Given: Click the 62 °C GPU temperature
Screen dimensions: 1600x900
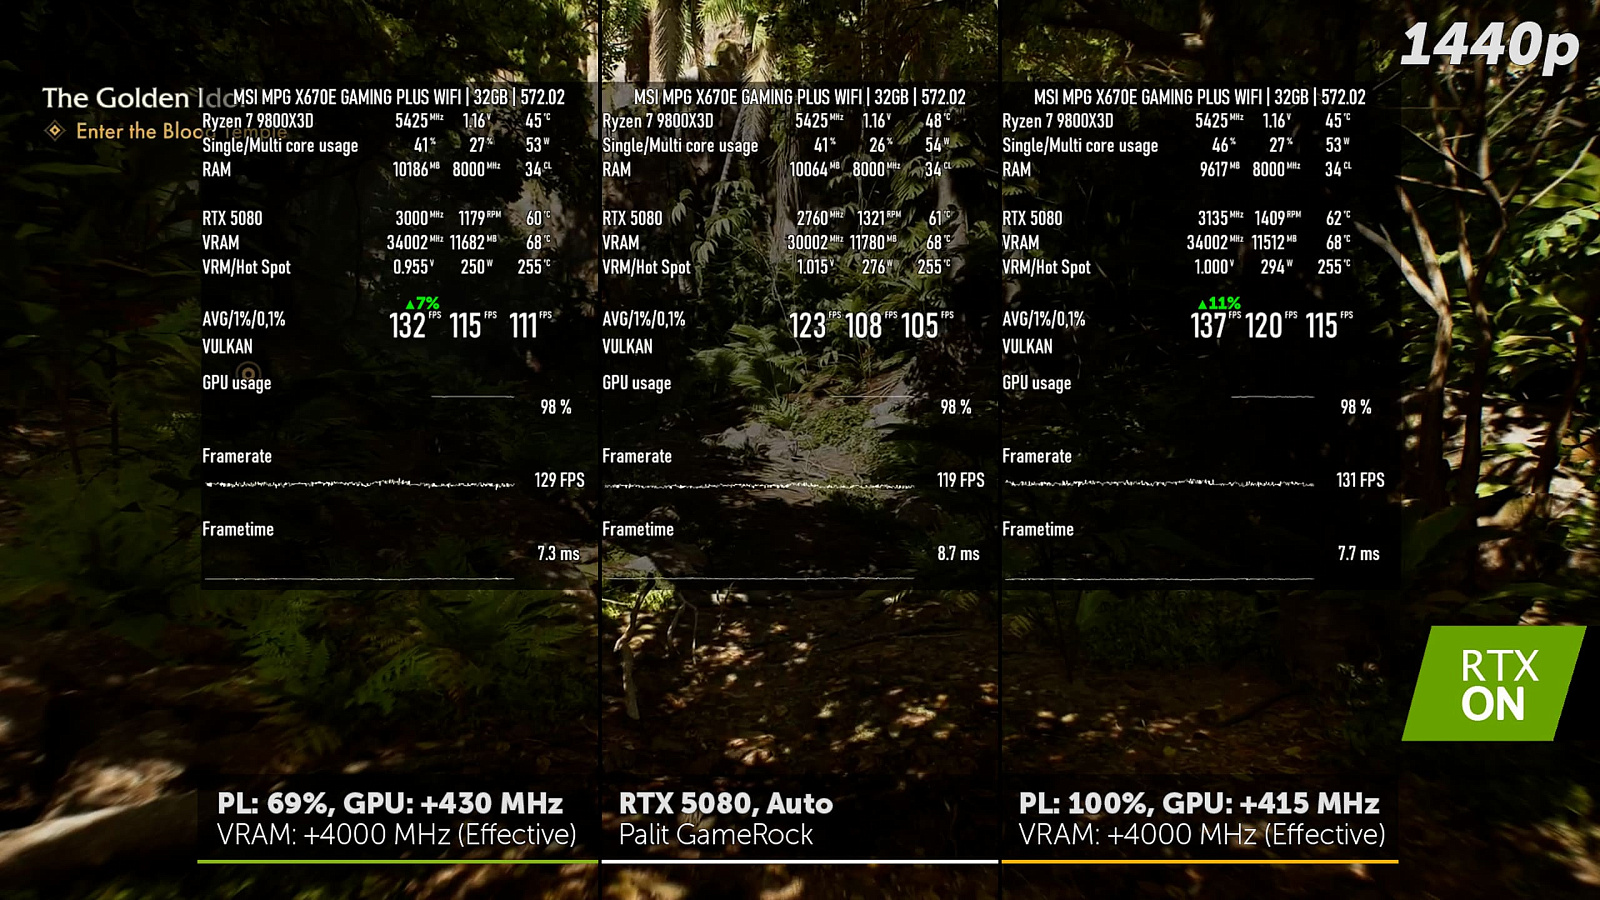Looking at the screenshot, I should (x=1338, y=218).
